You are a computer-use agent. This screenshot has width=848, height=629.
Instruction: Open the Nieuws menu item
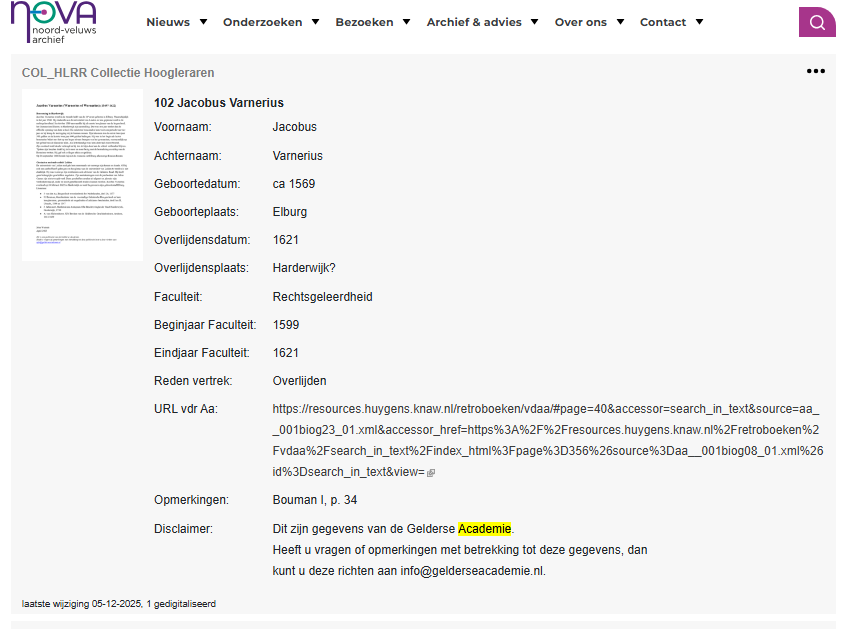click(168, 22)
